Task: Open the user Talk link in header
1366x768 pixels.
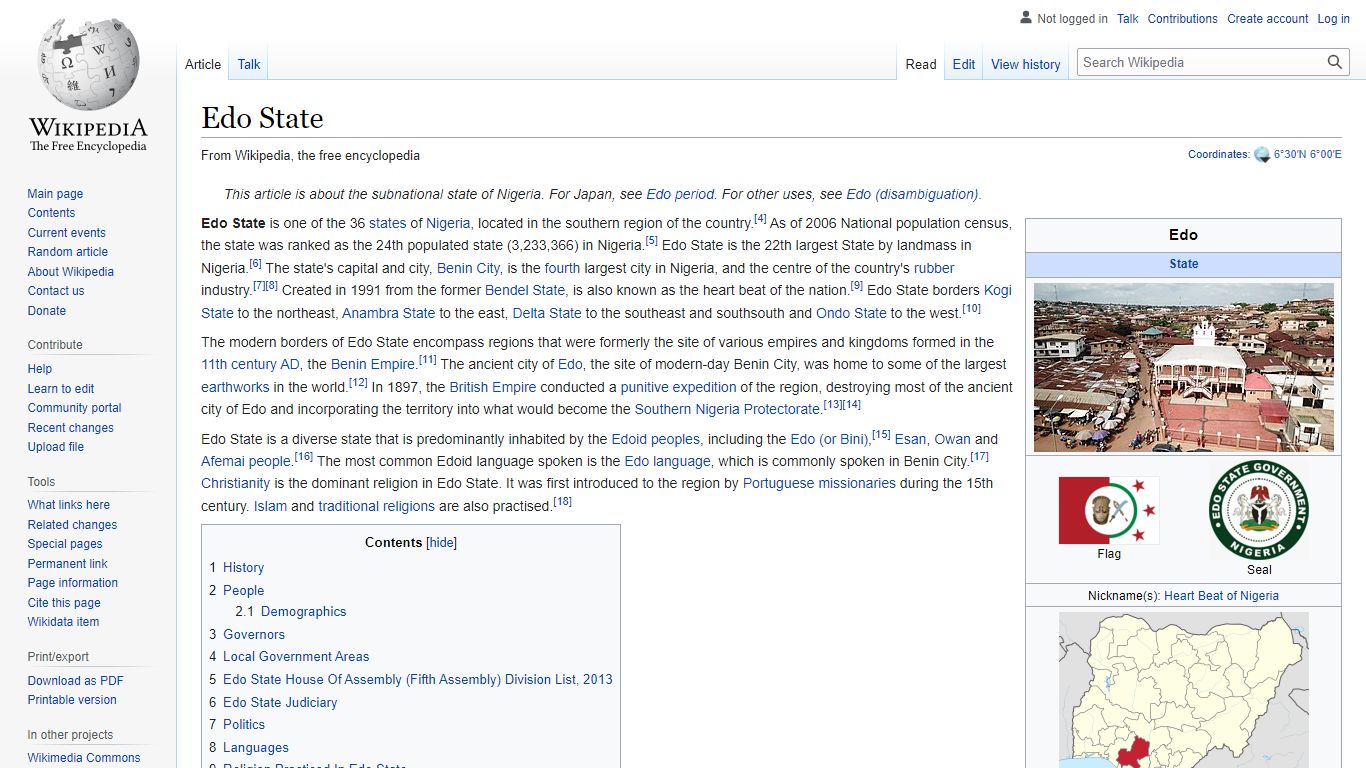Action: coord(1127,19)
